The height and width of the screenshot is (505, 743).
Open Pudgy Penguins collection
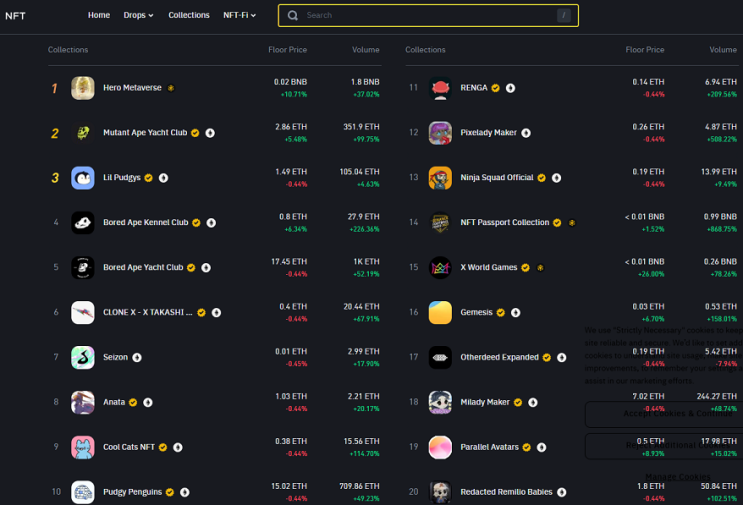(x=132, y=492)
